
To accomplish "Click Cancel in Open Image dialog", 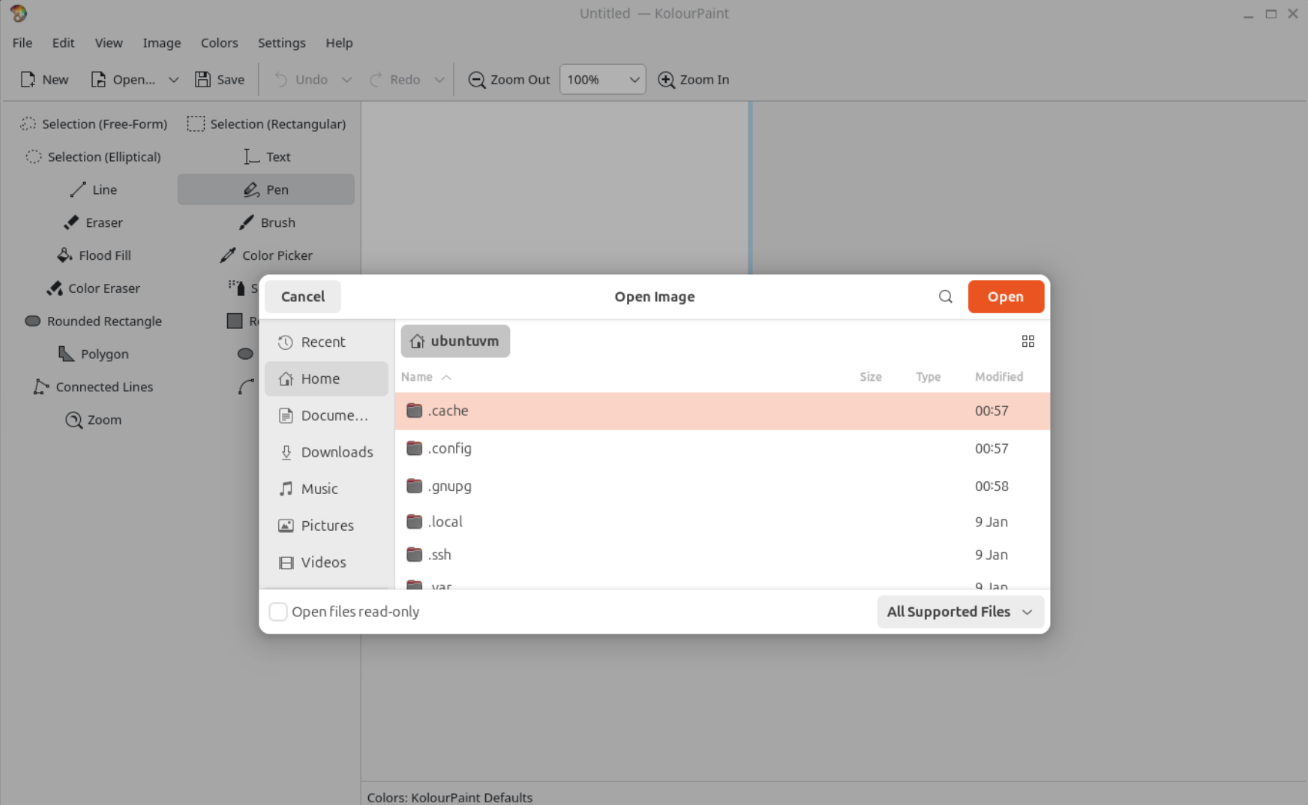I will (x=303, y=297).
